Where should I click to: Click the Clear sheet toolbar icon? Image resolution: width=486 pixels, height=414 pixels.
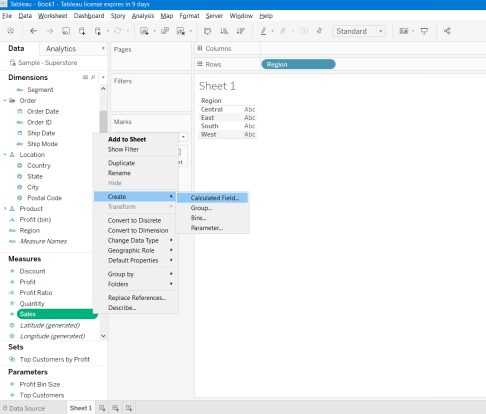click(x=181, y=31)
